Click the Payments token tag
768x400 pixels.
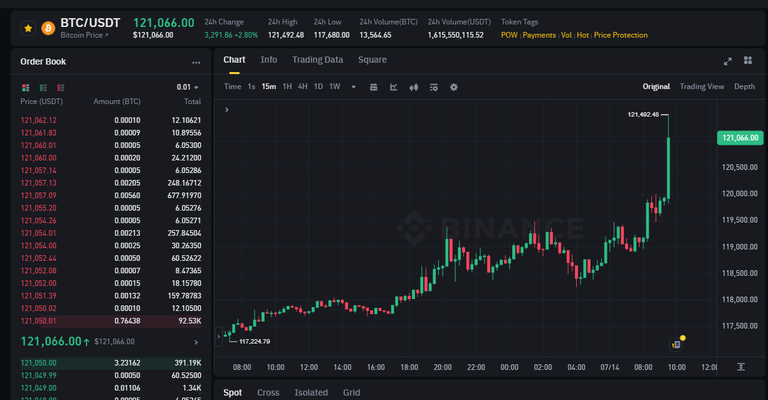(x=539, y=35)
